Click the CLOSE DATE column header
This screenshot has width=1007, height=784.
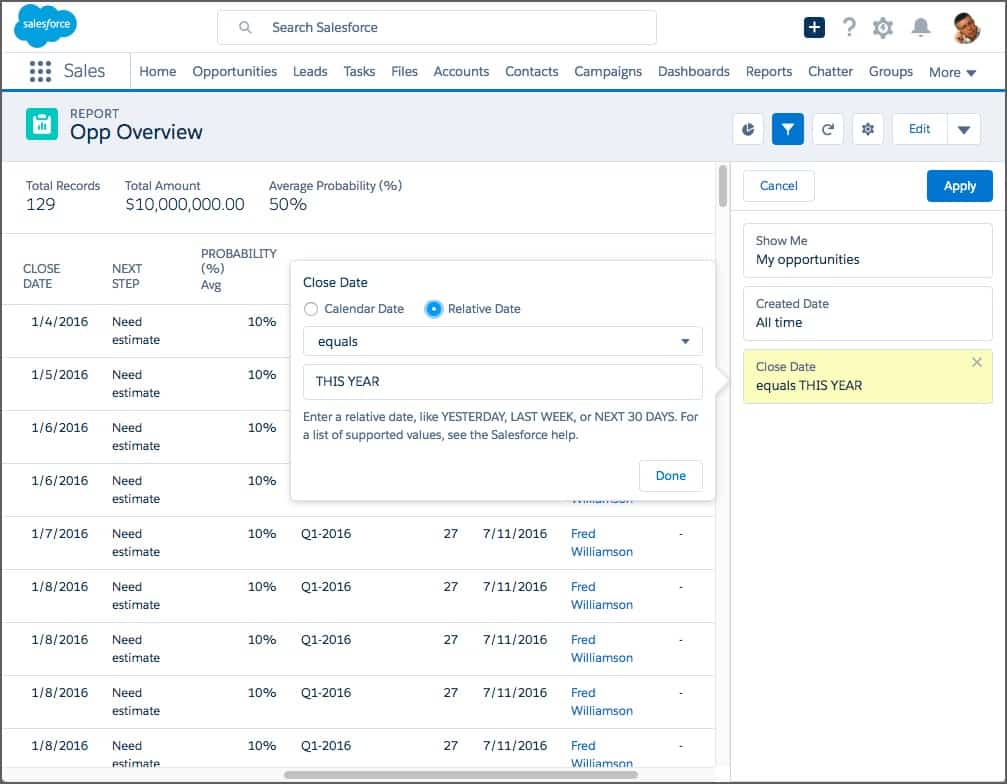click(x=42, y=276)
